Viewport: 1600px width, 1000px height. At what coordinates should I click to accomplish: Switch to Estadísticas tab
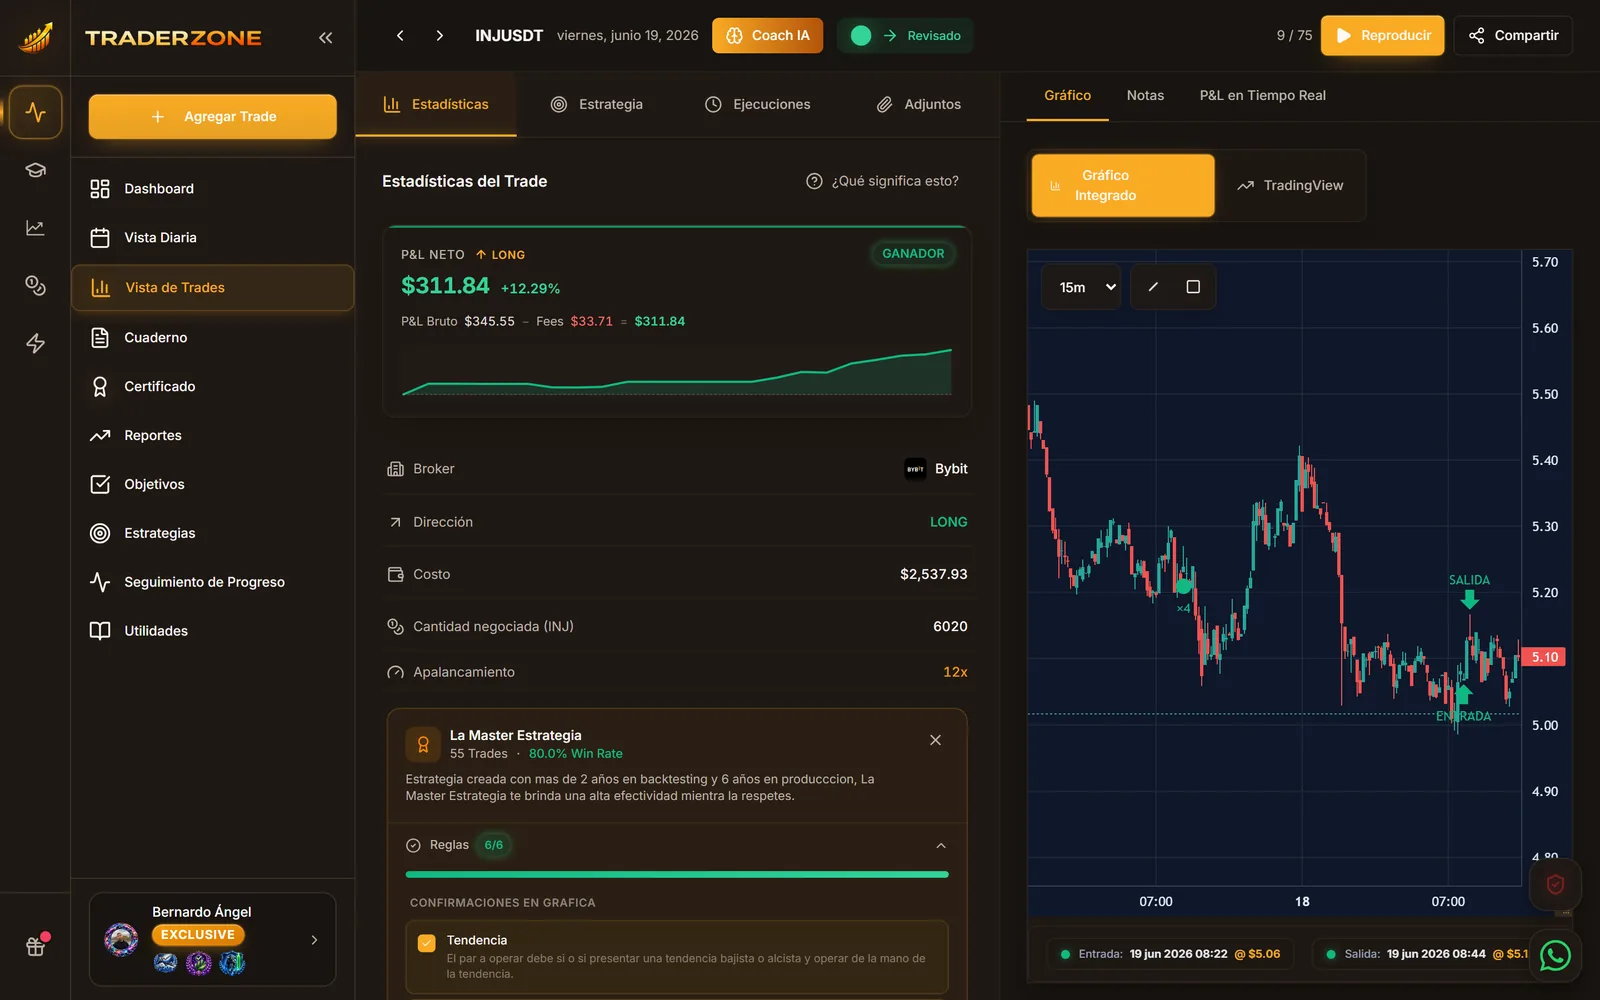click(436, 104)
